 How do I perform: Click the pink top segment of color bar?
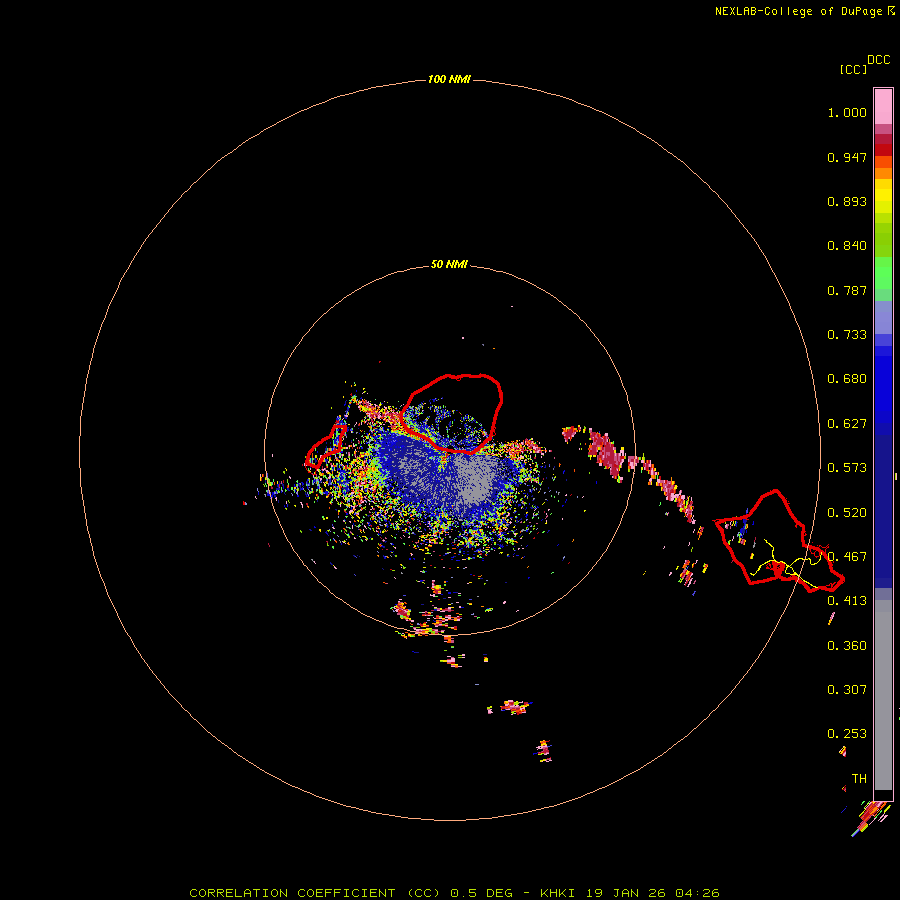click(883, 106)
